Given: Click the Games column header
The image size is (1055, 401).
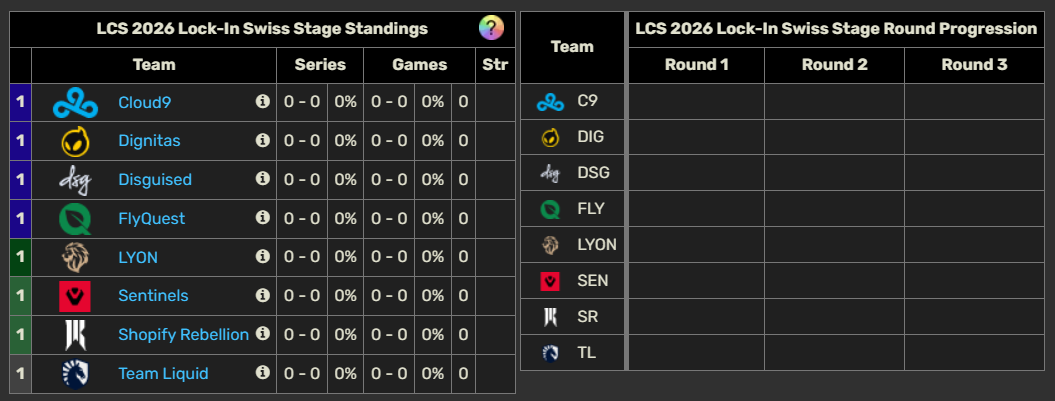Looking at the screenshot, I should [419, 64].
